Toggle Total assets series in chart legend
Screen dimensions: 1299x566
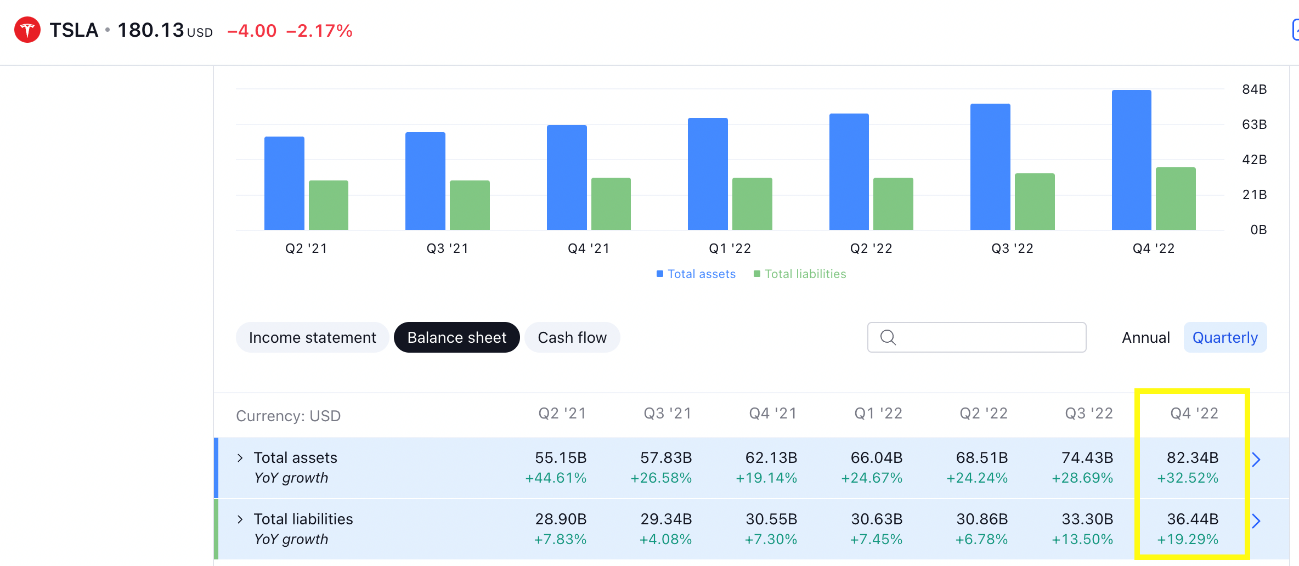701,274
